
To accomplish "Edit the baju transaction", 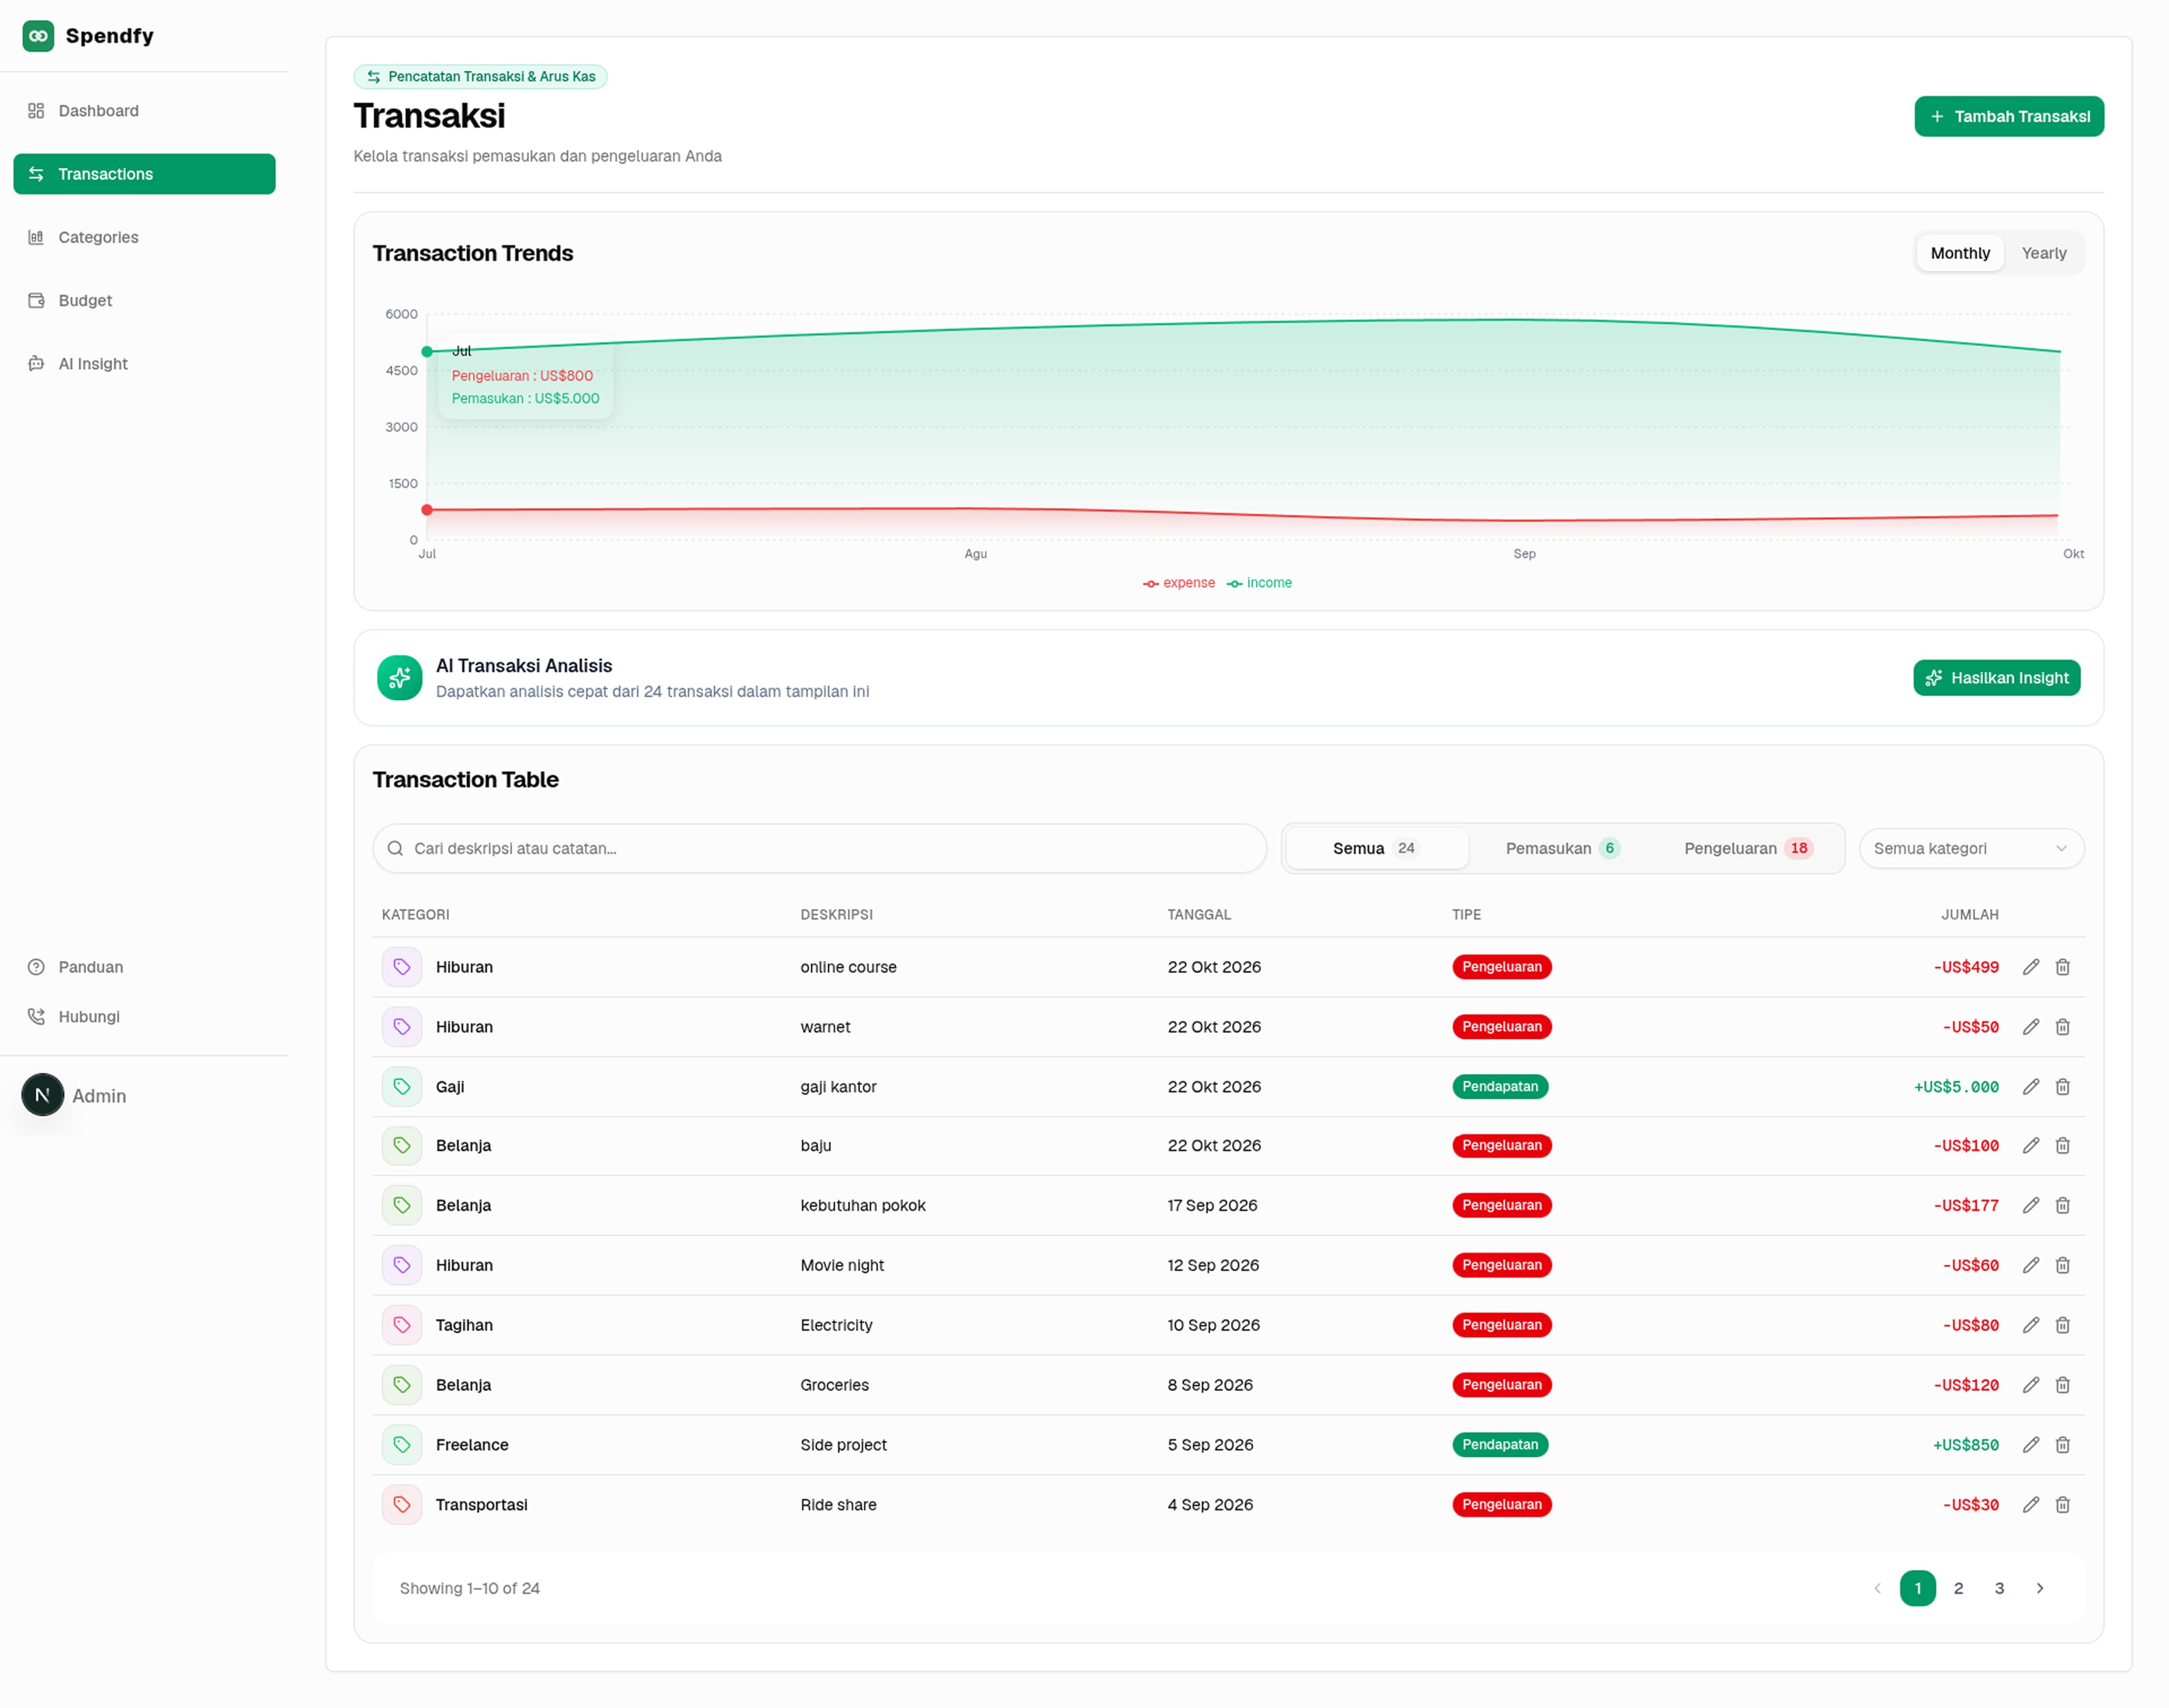I will (2030, 1146).
